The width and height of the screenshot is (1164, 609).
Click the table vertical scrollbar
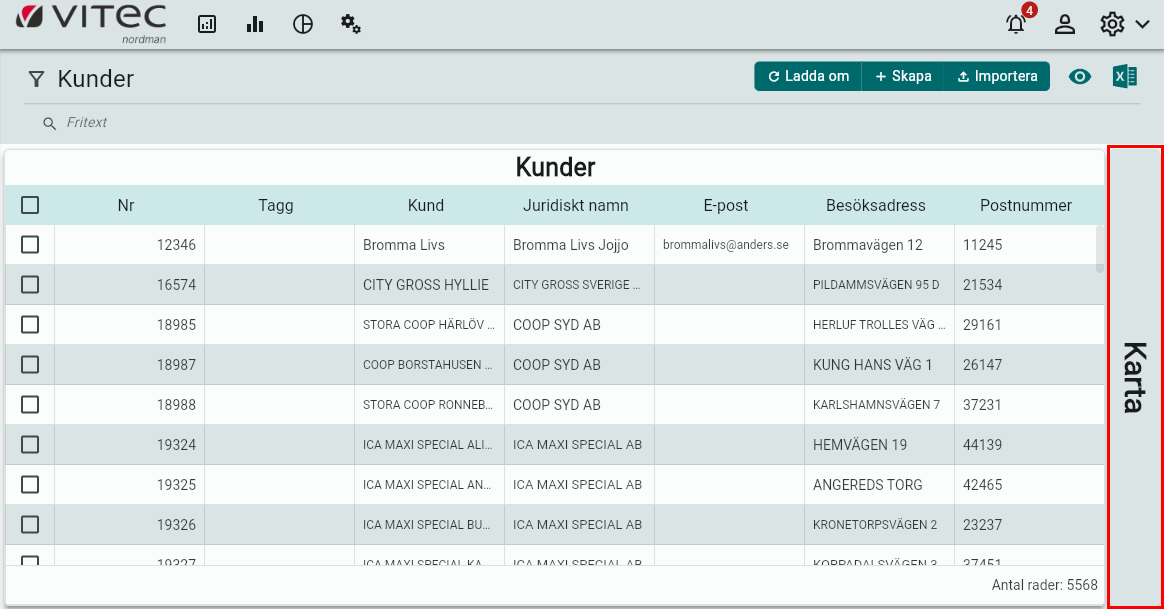pos(1099,249)
